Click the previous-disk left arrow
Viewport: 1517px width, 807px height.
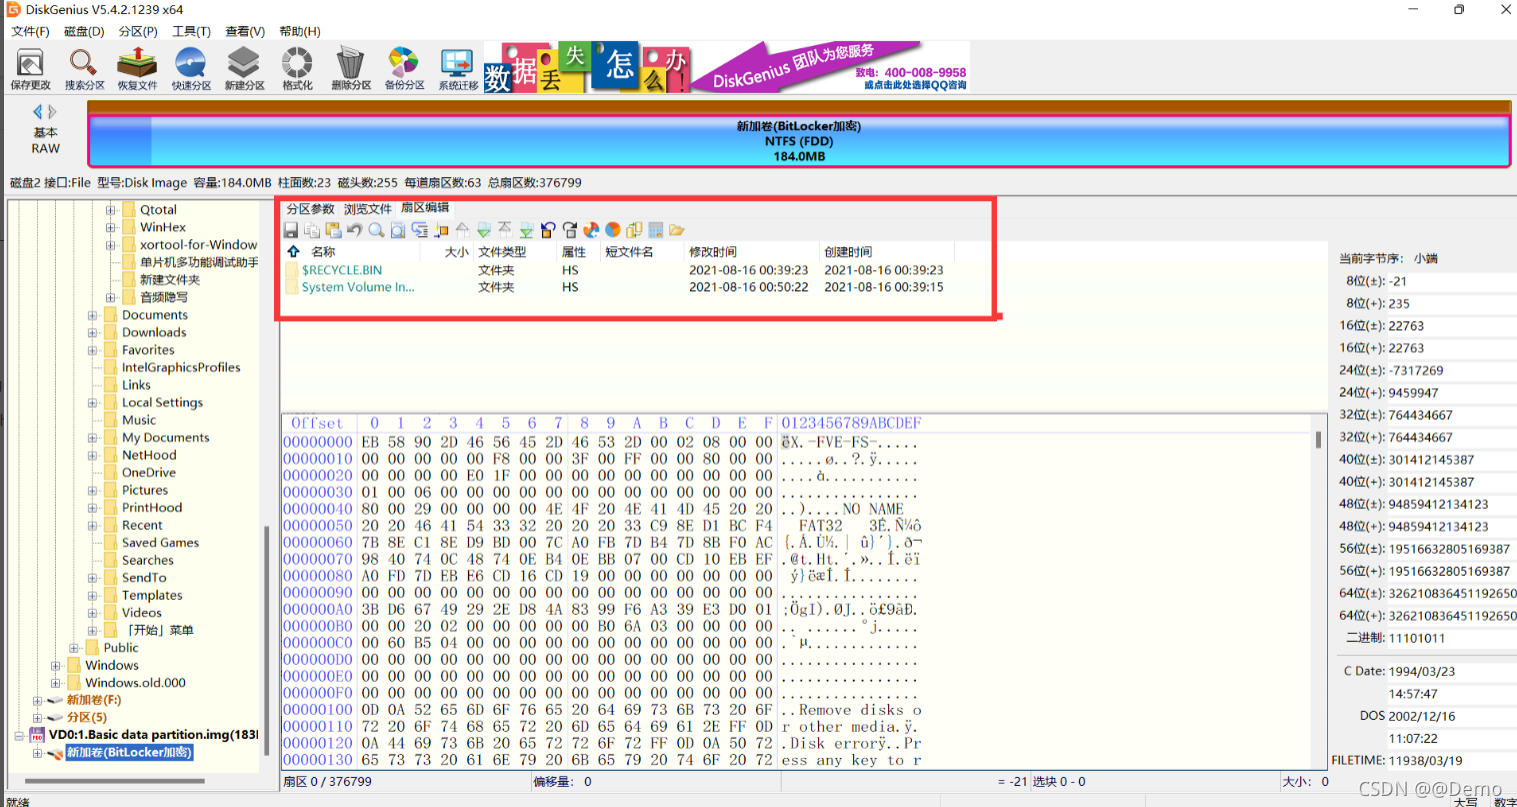pyautogui.click(x=38, y=111)
